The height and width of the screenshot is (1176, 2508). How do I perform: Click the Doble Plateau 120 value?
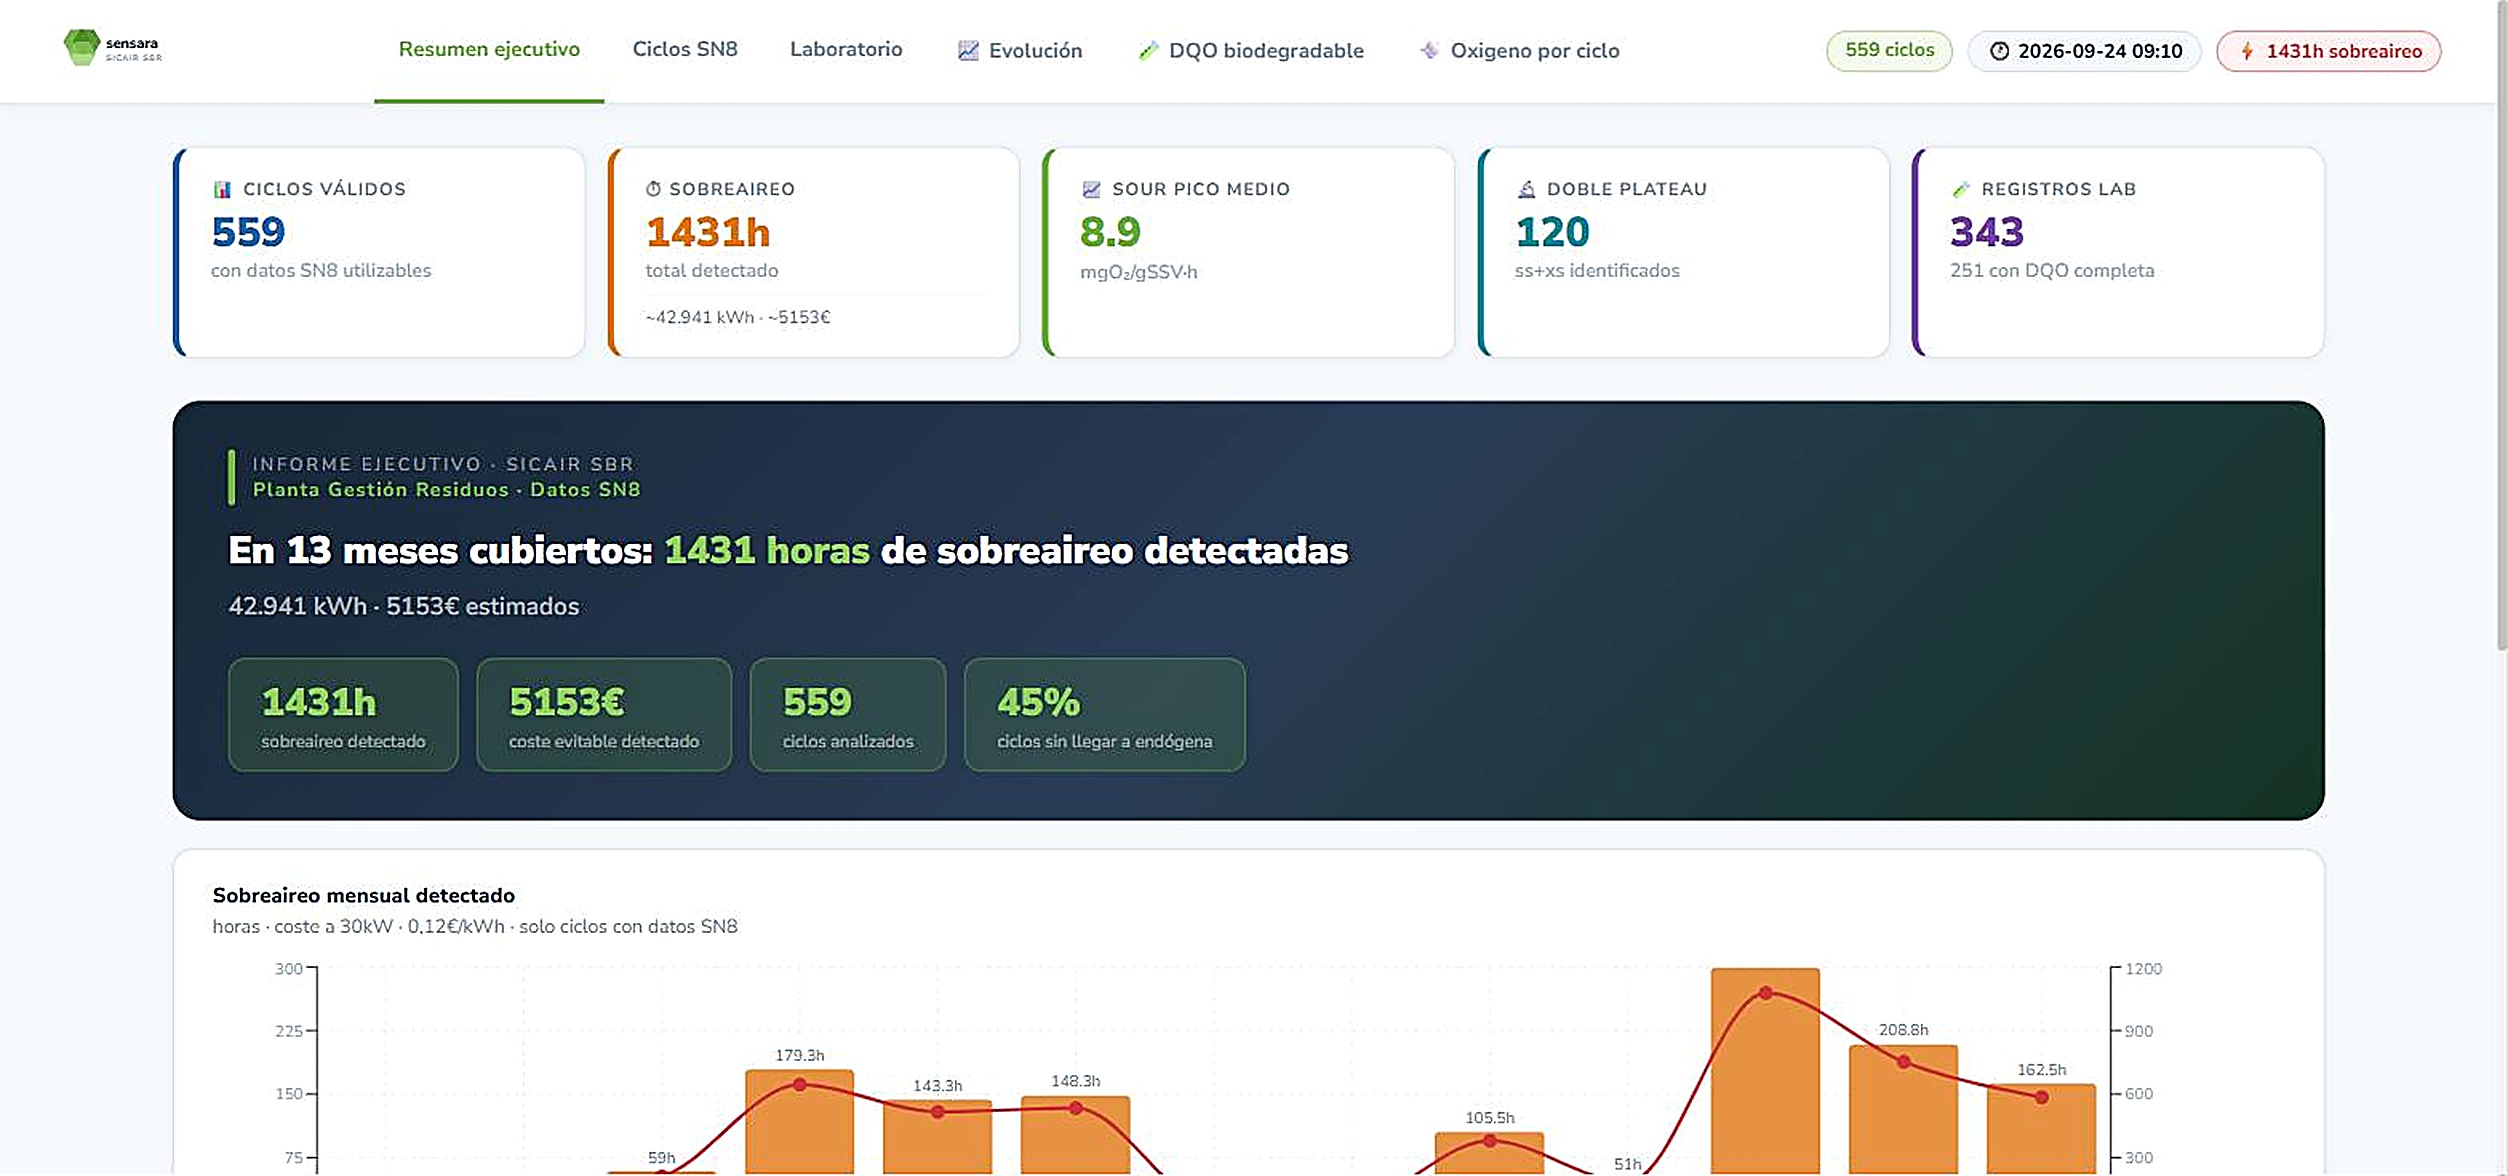pos(1552,232)
